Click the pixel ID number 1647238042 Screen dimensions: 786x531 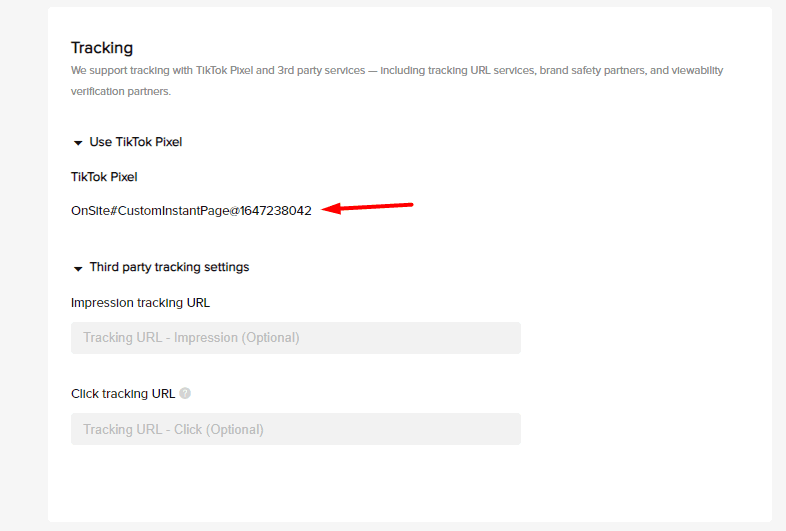coord(276,211)
